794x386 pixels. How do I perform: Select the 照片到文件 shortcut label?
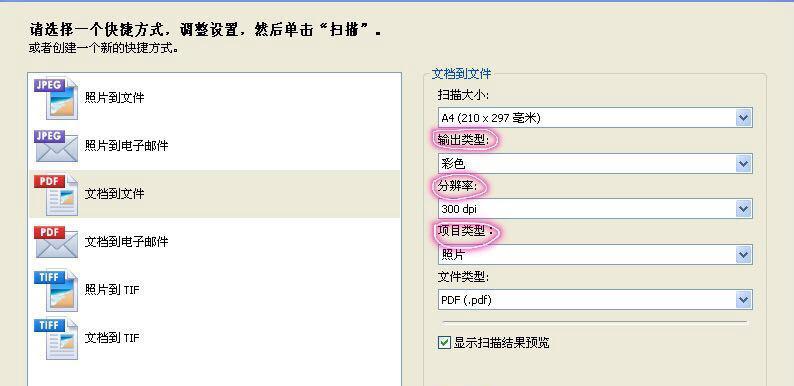coord(114,98)
